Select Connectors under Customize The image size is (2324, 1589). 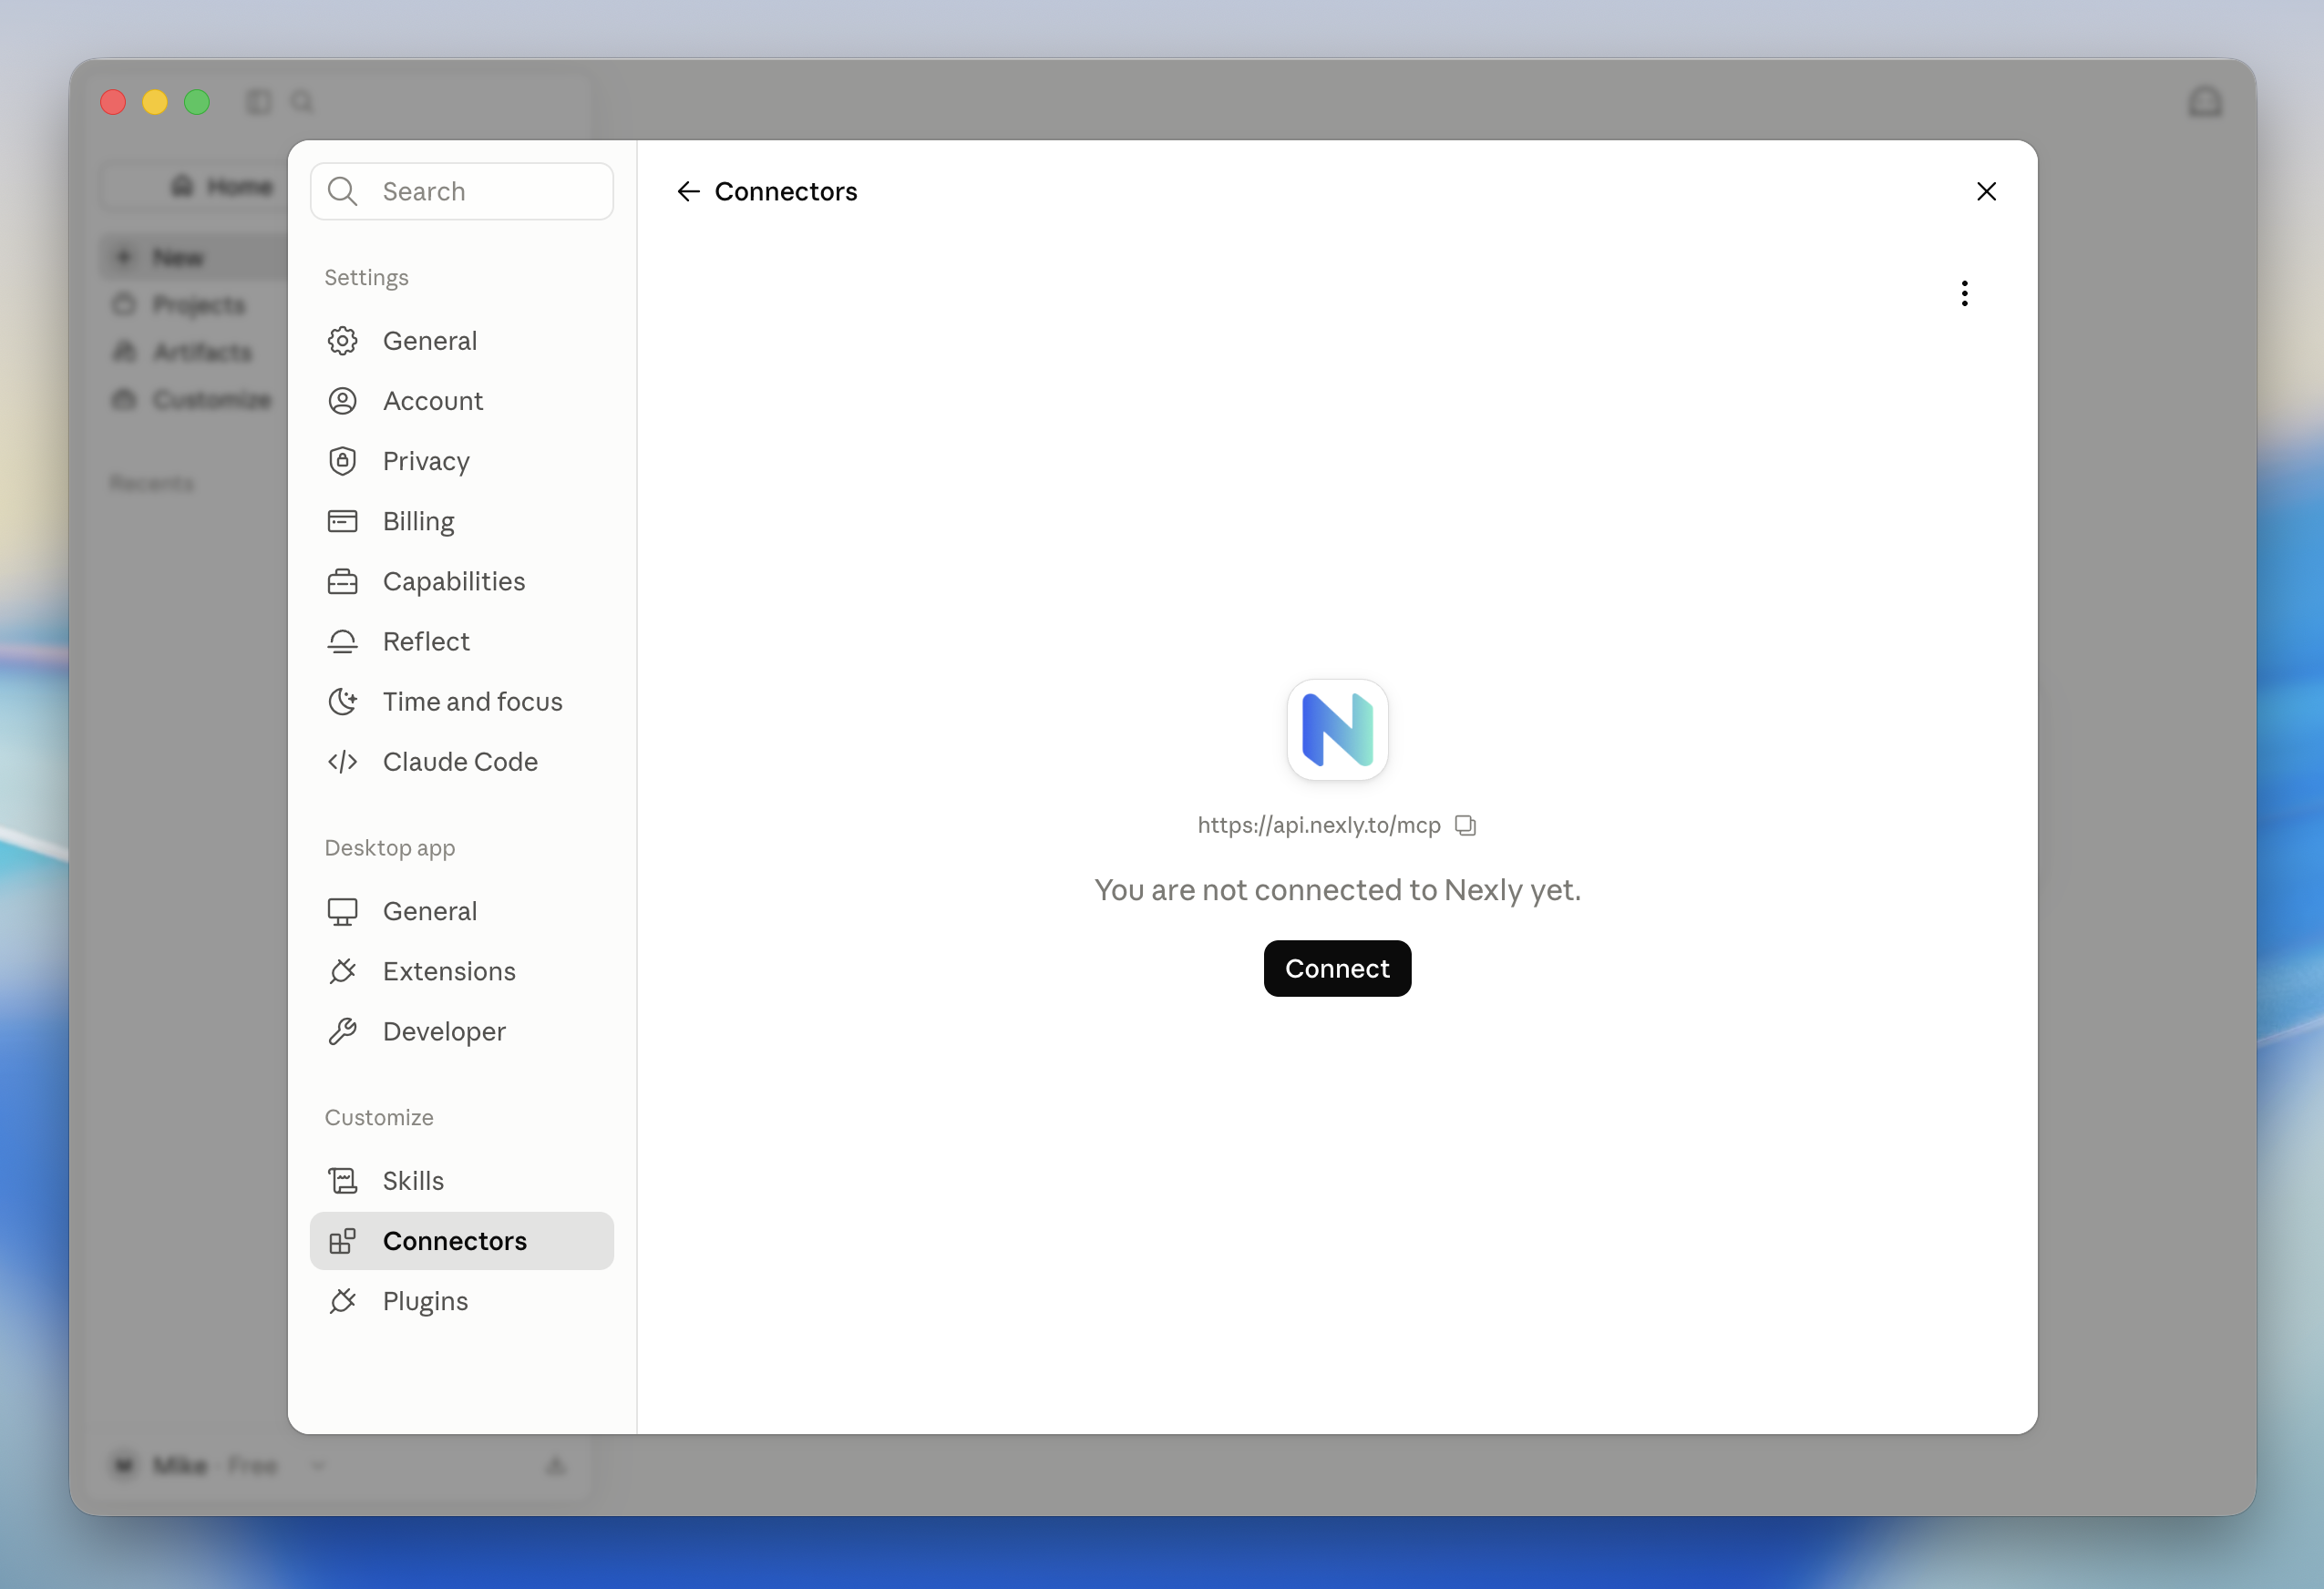coord(461,1241)
